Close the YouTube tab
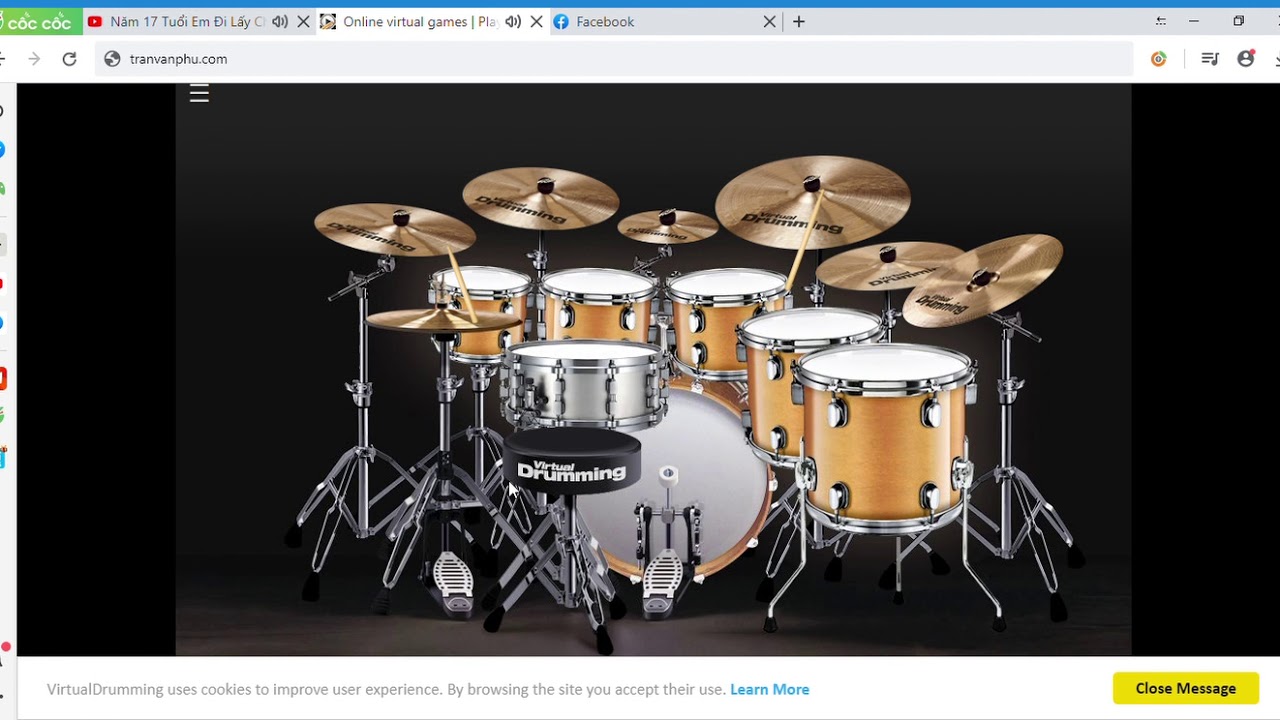Screen dimensions: 1280x720 303,21
